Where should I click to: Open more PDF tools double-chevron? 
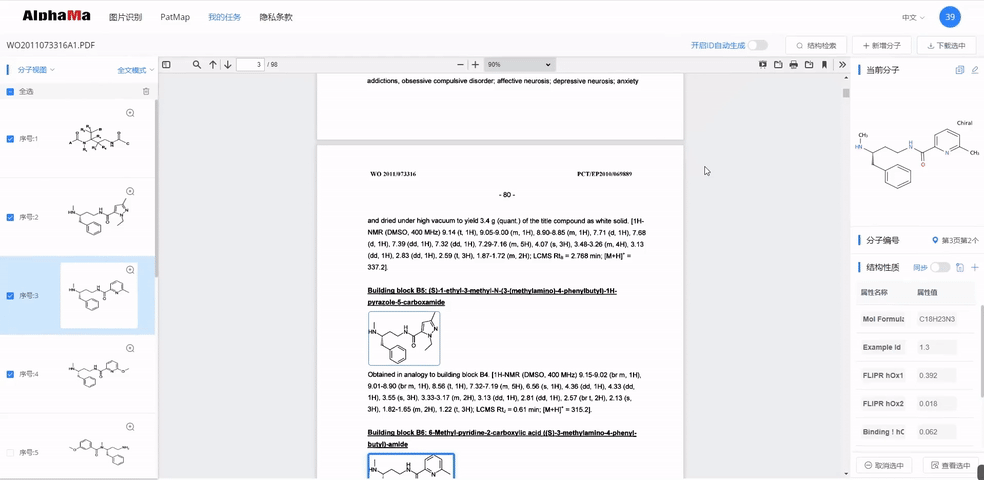842,65
